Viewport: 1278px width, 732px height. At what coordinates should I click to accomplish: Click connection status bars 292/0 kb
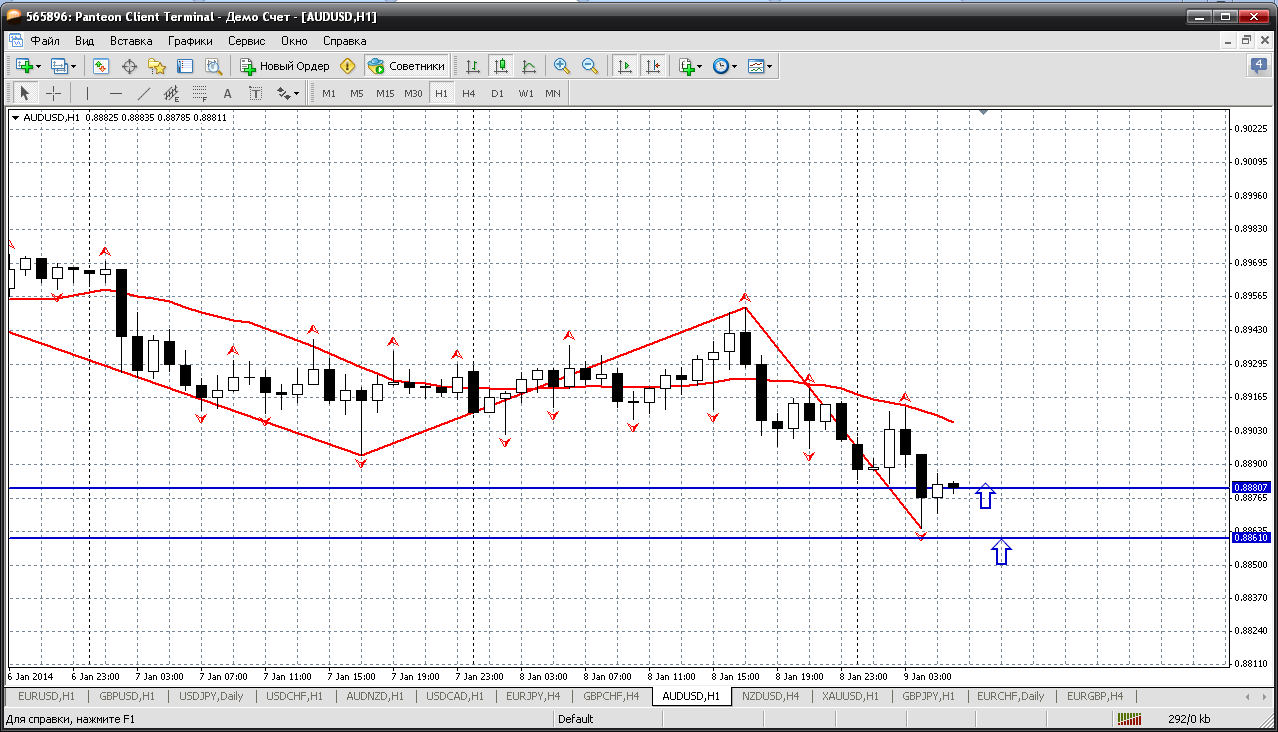pyautogui.click(x=1131, y=718)
